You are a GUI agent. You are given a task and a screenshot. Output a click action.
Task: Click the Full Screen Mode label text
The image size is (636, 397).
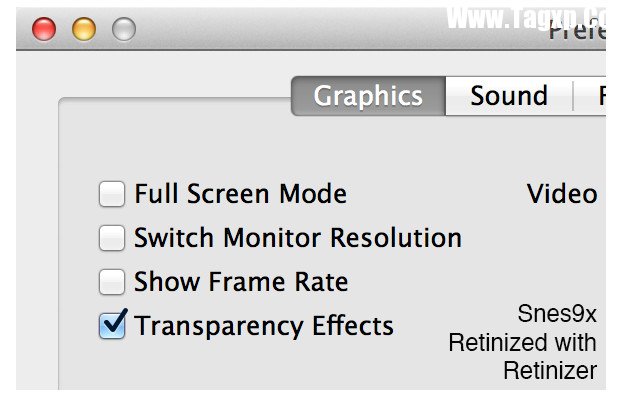point(241,194)
